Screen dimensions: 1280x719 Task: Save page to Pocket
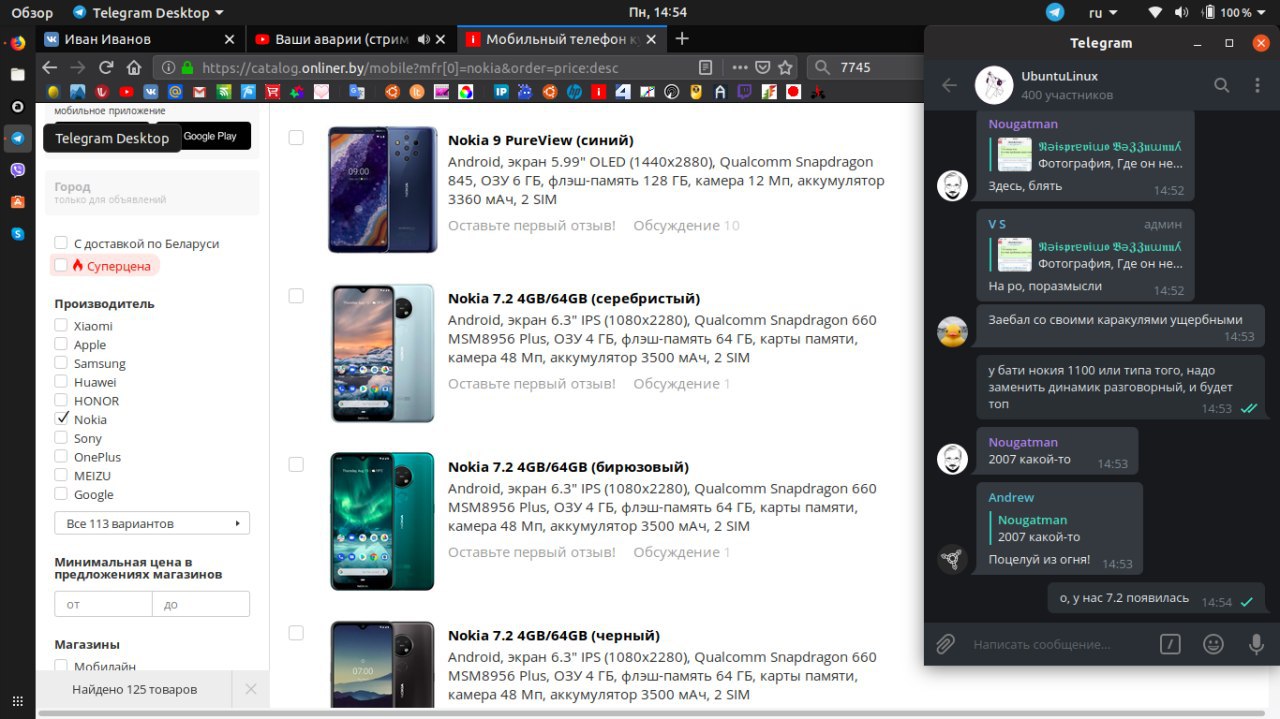762,68
